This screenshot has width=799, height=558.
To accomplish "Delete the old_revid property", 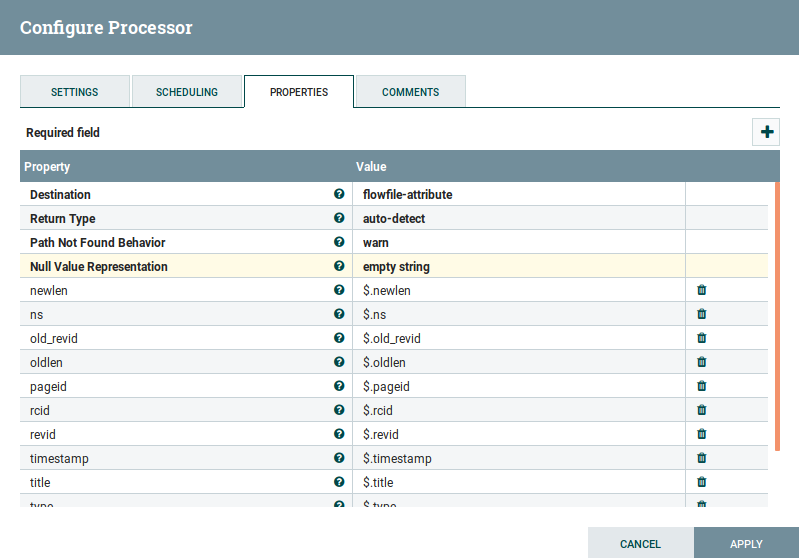I will pyautogui.click(x=702, y=338).
